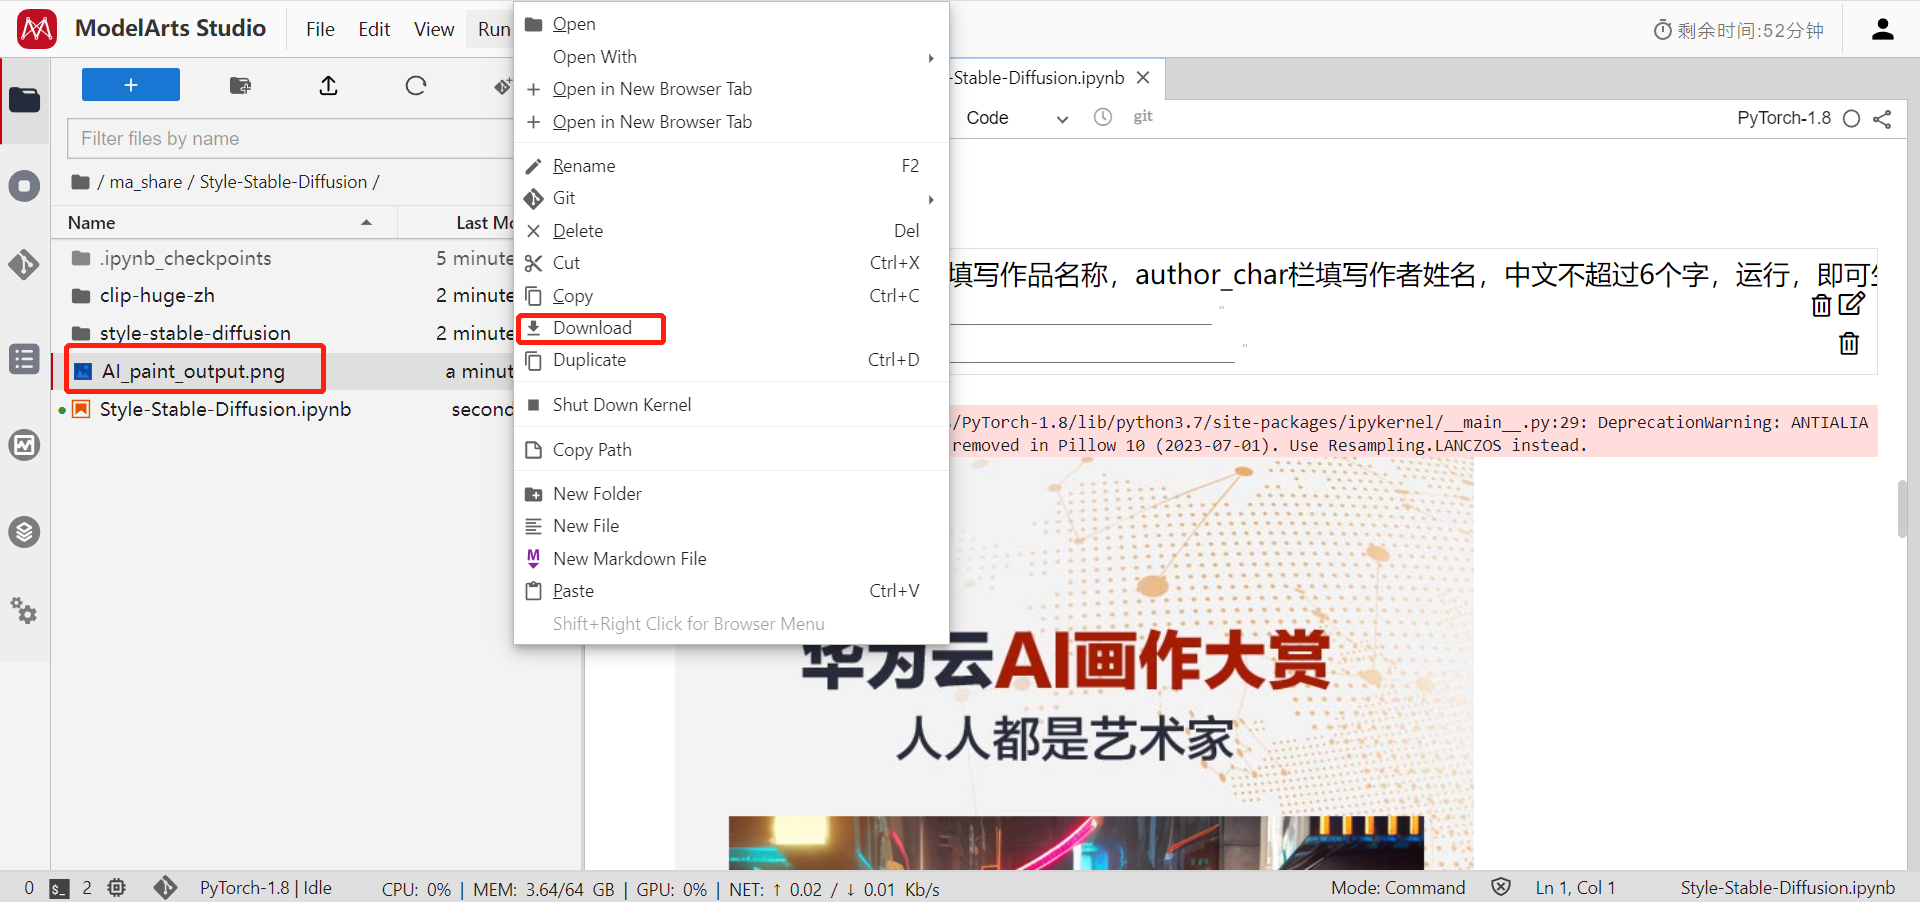
Task: Select Copy Path in the context menu
Action: [x=731, y=450]
